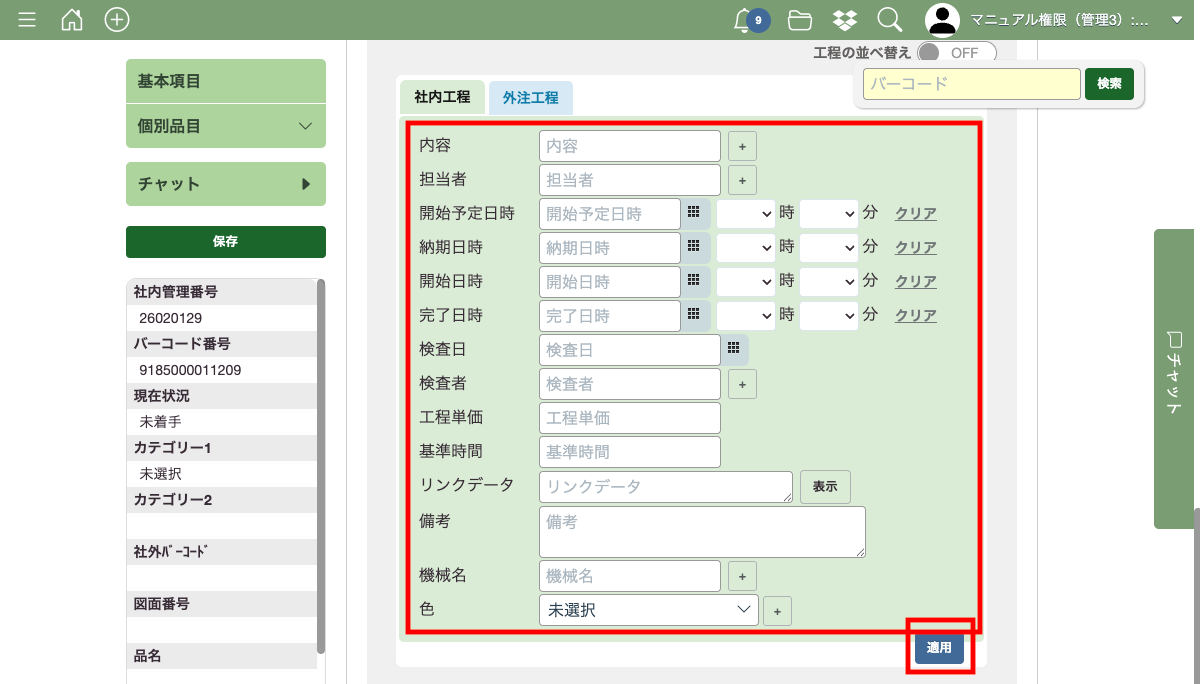1200x684 pixels.
Task: Open the folder icon in header
Action: [799, 20]
